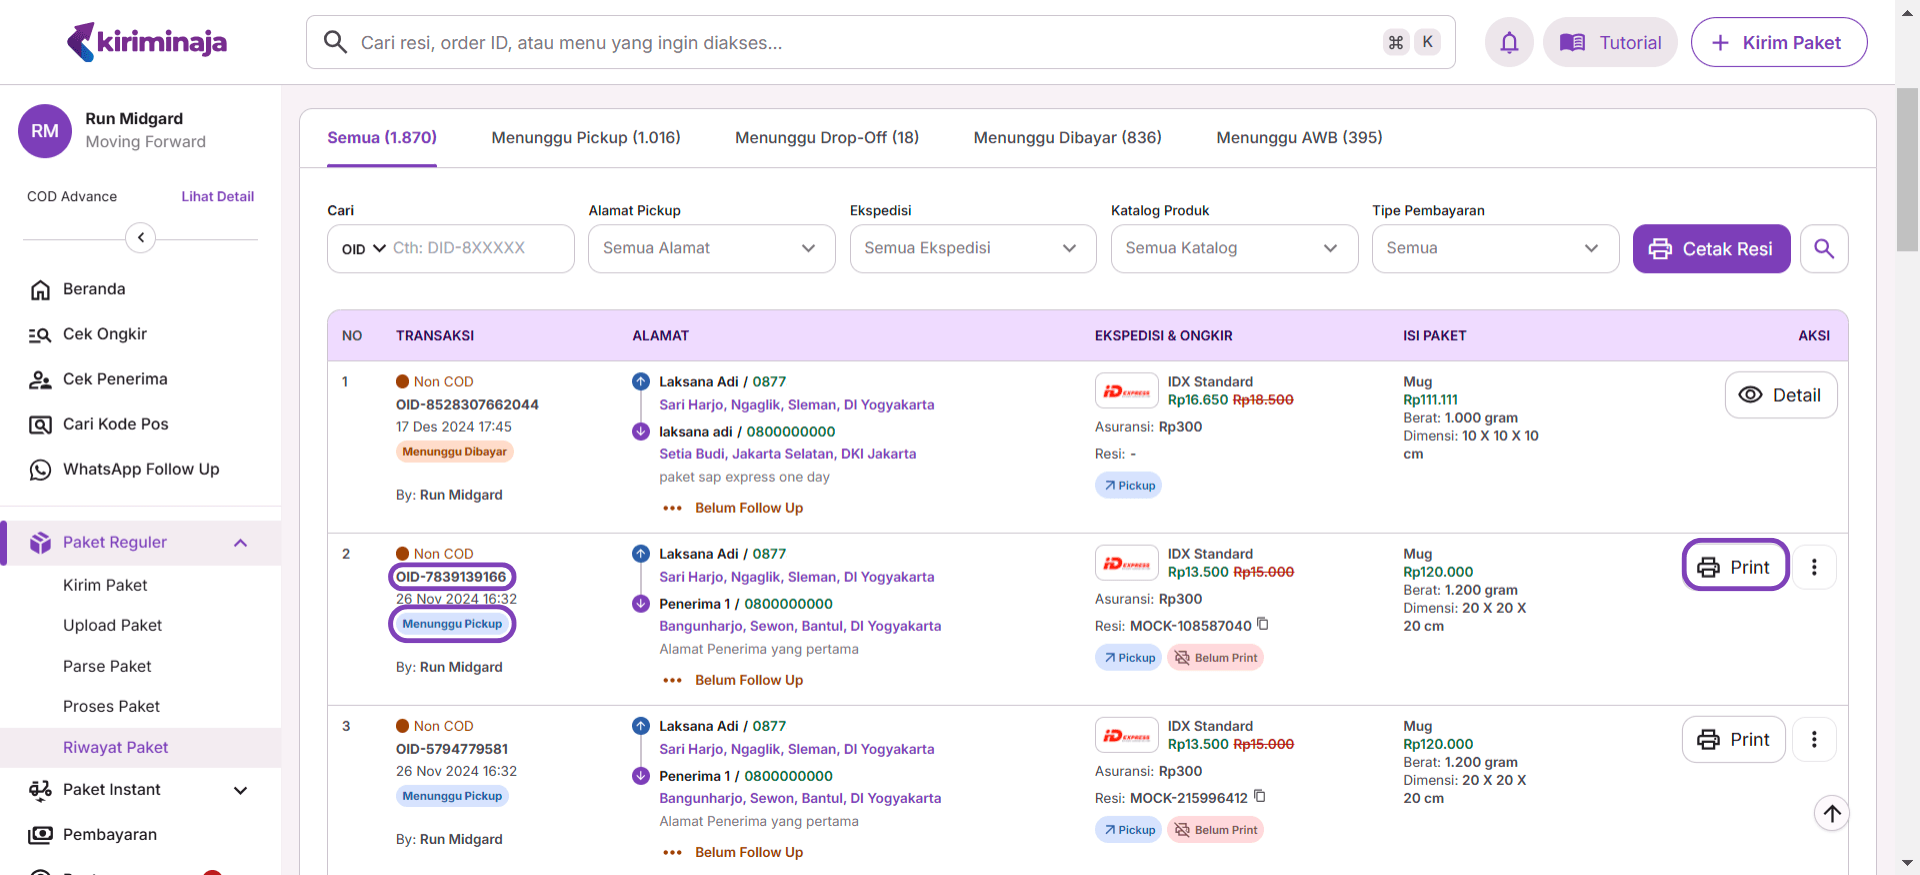Open Cek Ongkir from sidebar
Viewport: 1920px width, 875px height.
(104, 334)
